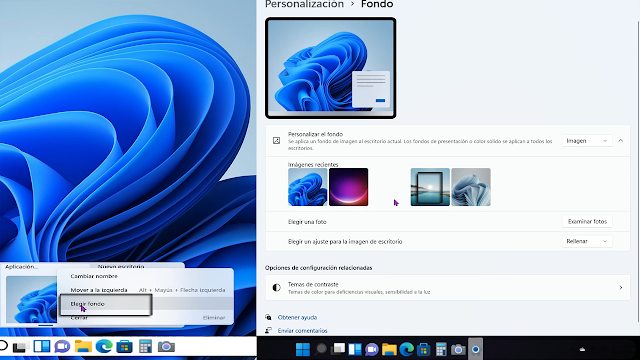This screenshot has width=640, height=360.
Task: Launch Camera from the dark taskbar
Action: pos(458,349)
